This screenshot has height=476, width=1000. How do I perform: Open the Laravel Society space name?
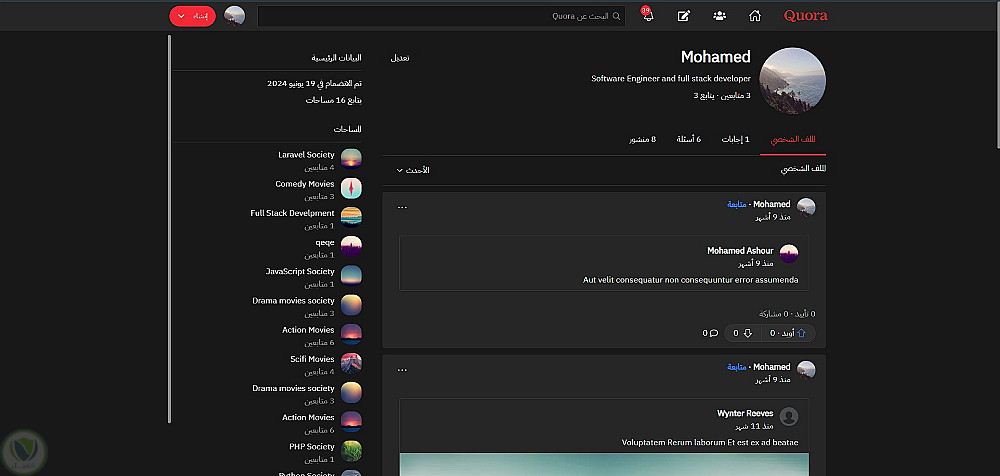tap(306, 155)
